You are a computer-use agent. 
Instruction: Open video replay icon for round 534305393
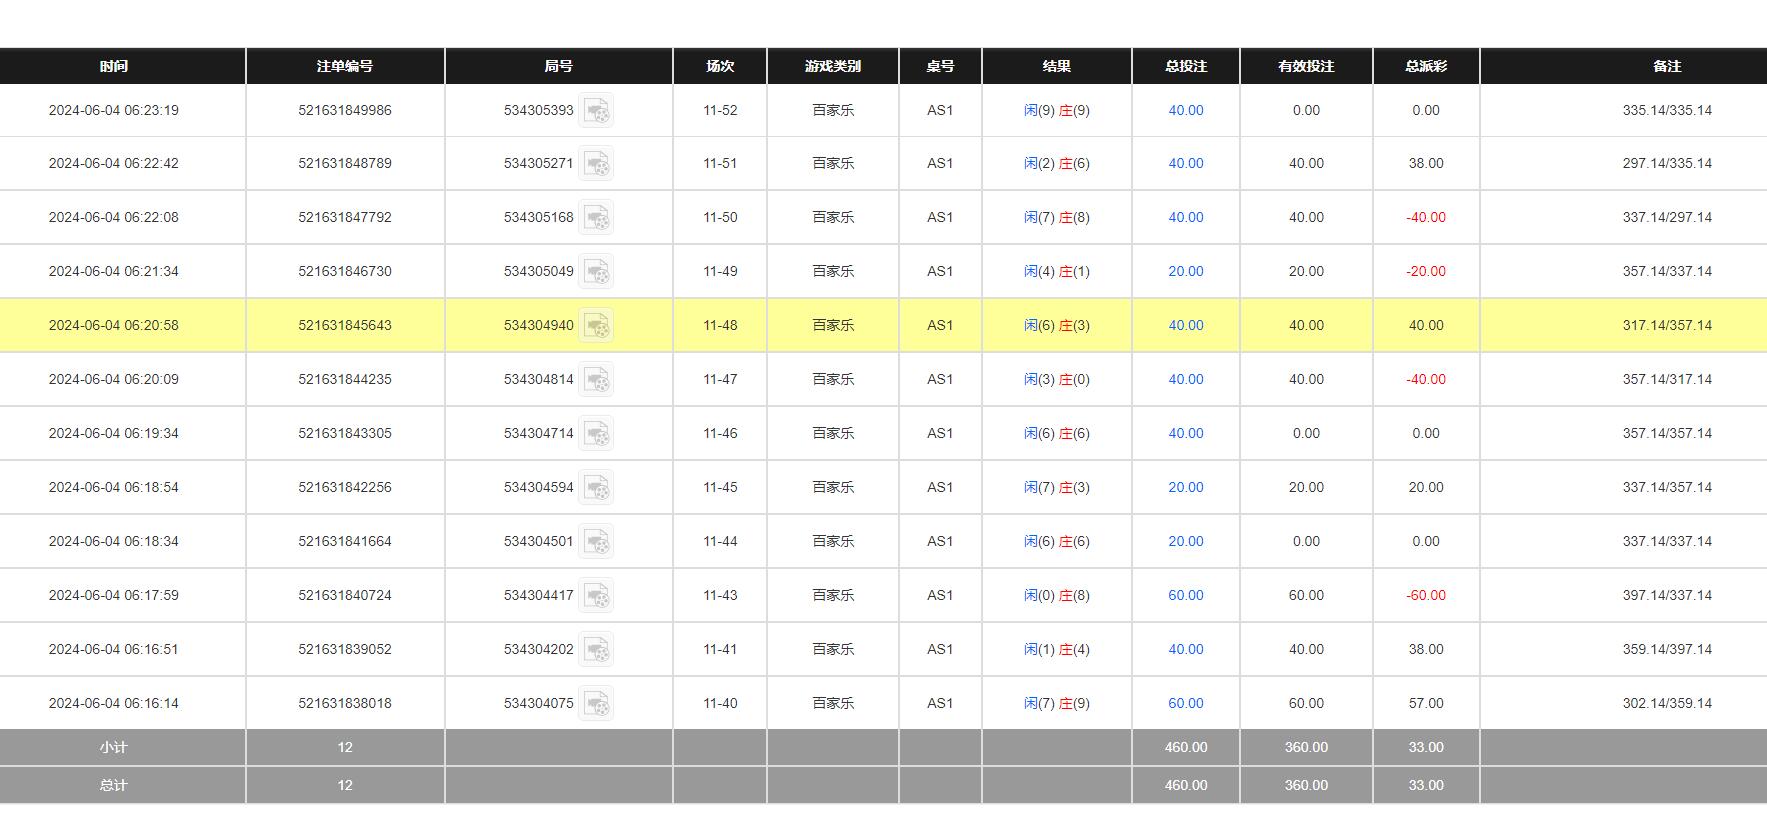[596, 111]
